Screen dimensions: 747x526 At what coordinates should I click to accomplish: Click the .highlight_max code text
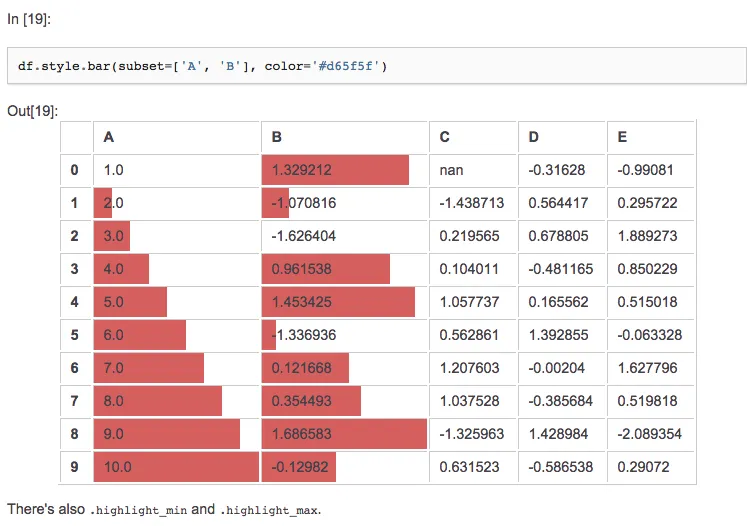268,510
